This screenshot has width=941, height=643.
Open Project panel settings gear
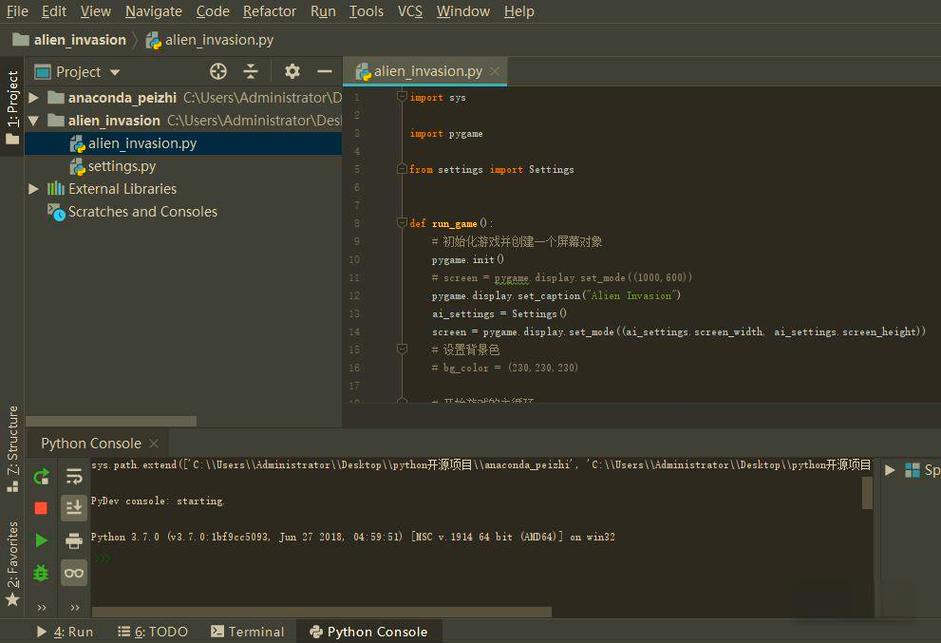290,71
